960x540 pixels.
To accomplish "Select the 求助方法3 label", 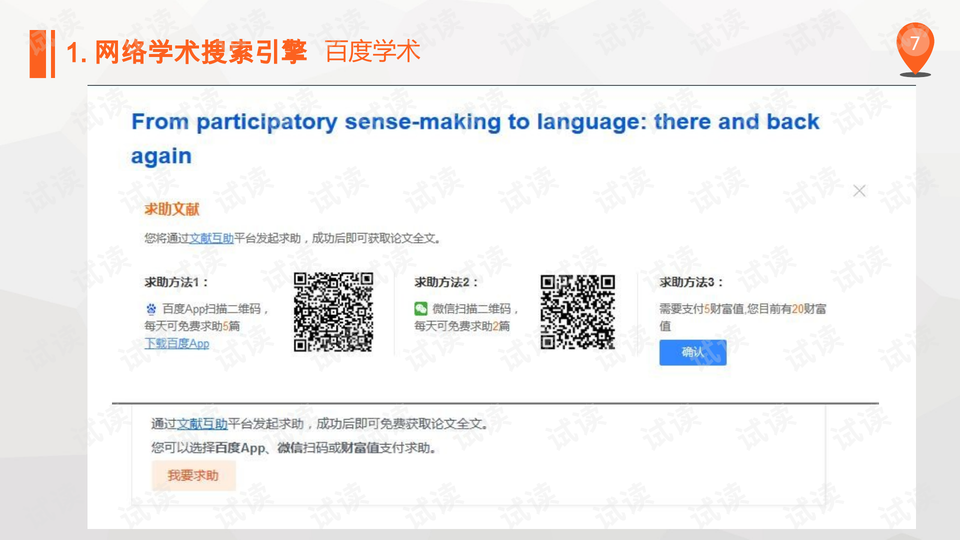I will (x=691, y=283).
